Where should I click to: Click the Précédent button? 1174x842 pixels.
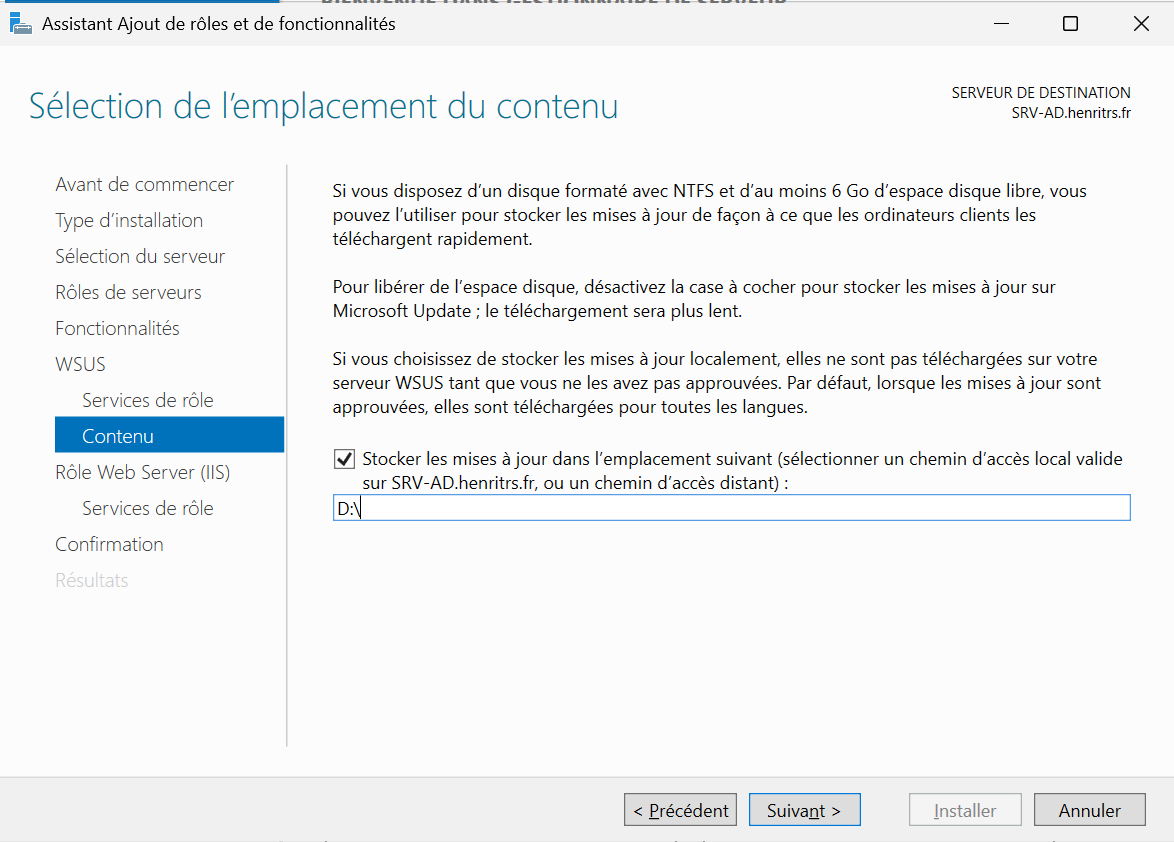click(x=680, y=810)
